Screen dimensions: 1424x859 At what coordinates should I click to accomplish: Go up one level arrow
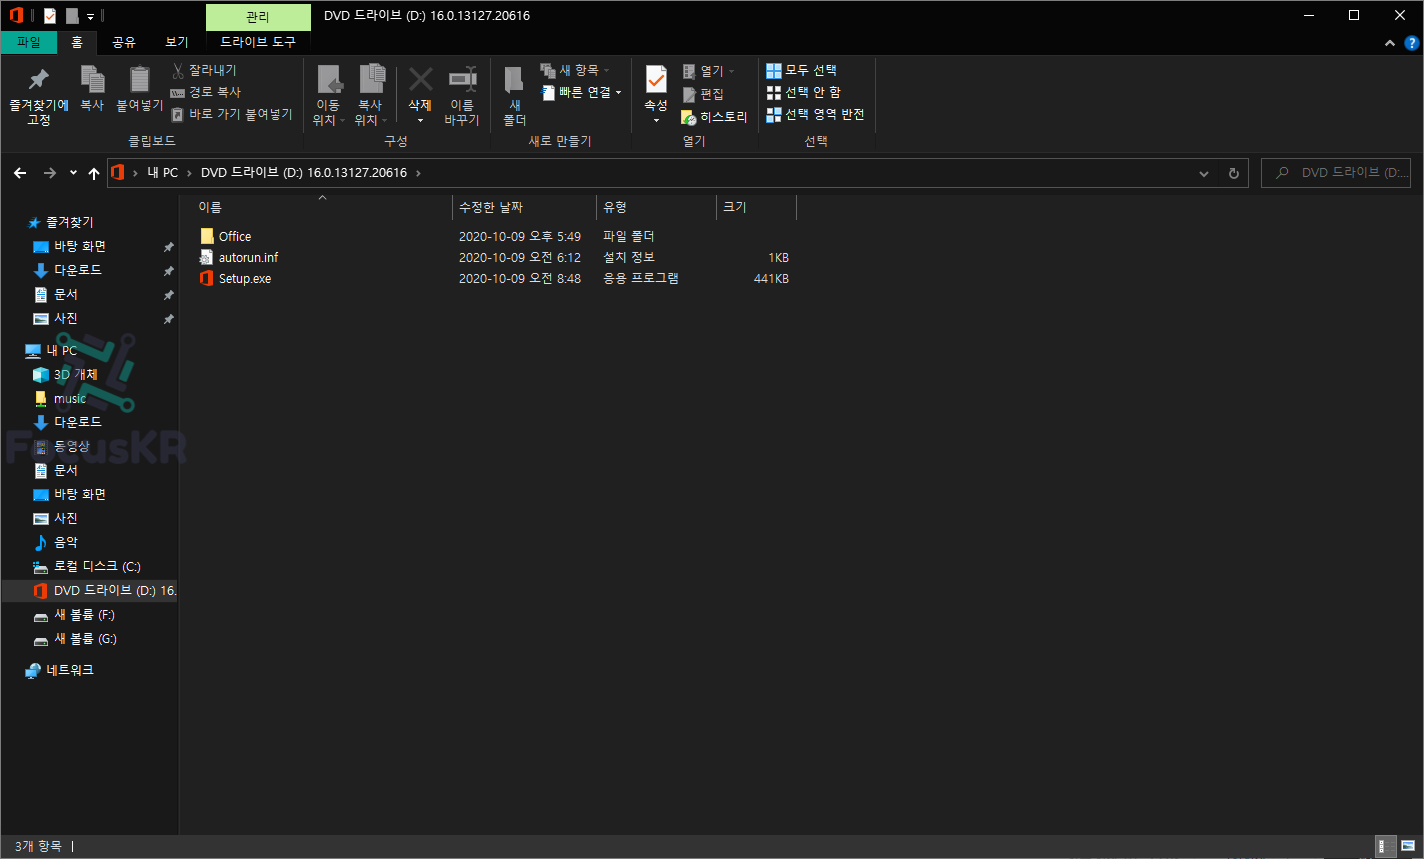tap(94, 173)
